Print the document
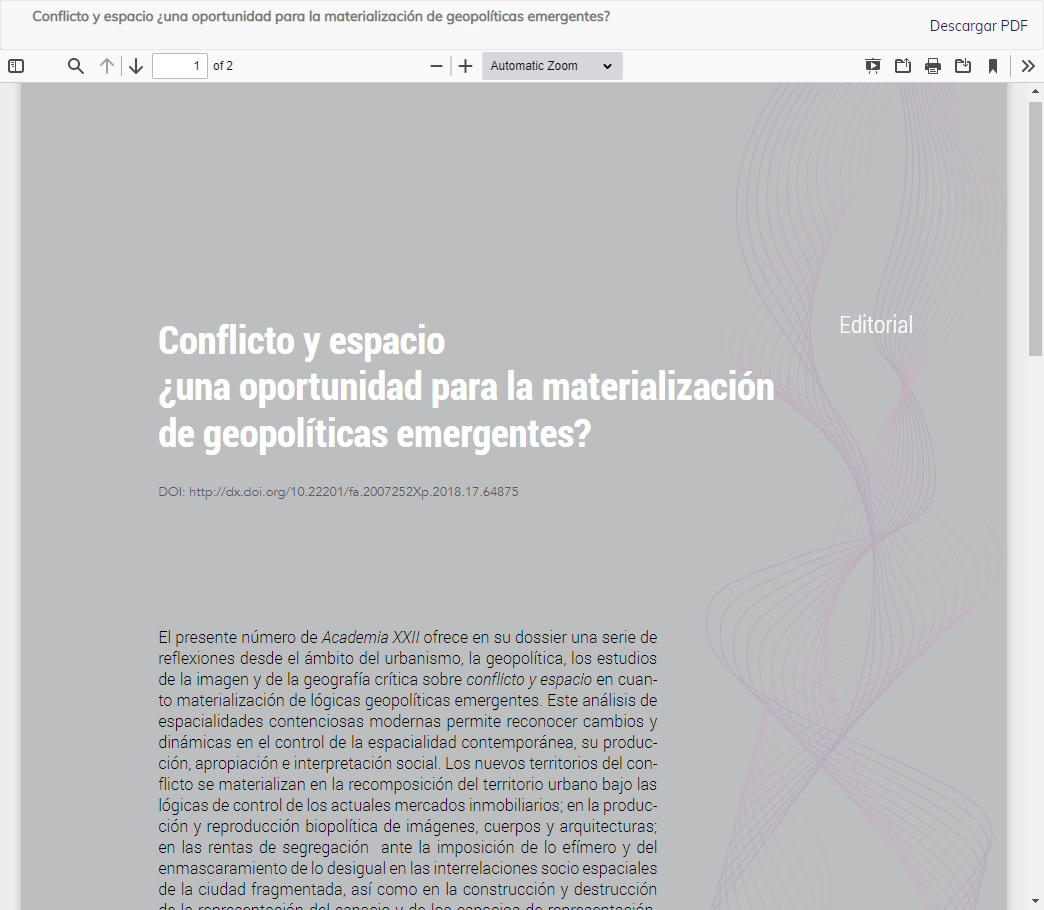The width and height of the screenshot is (1044, 910). click(933, 66)
